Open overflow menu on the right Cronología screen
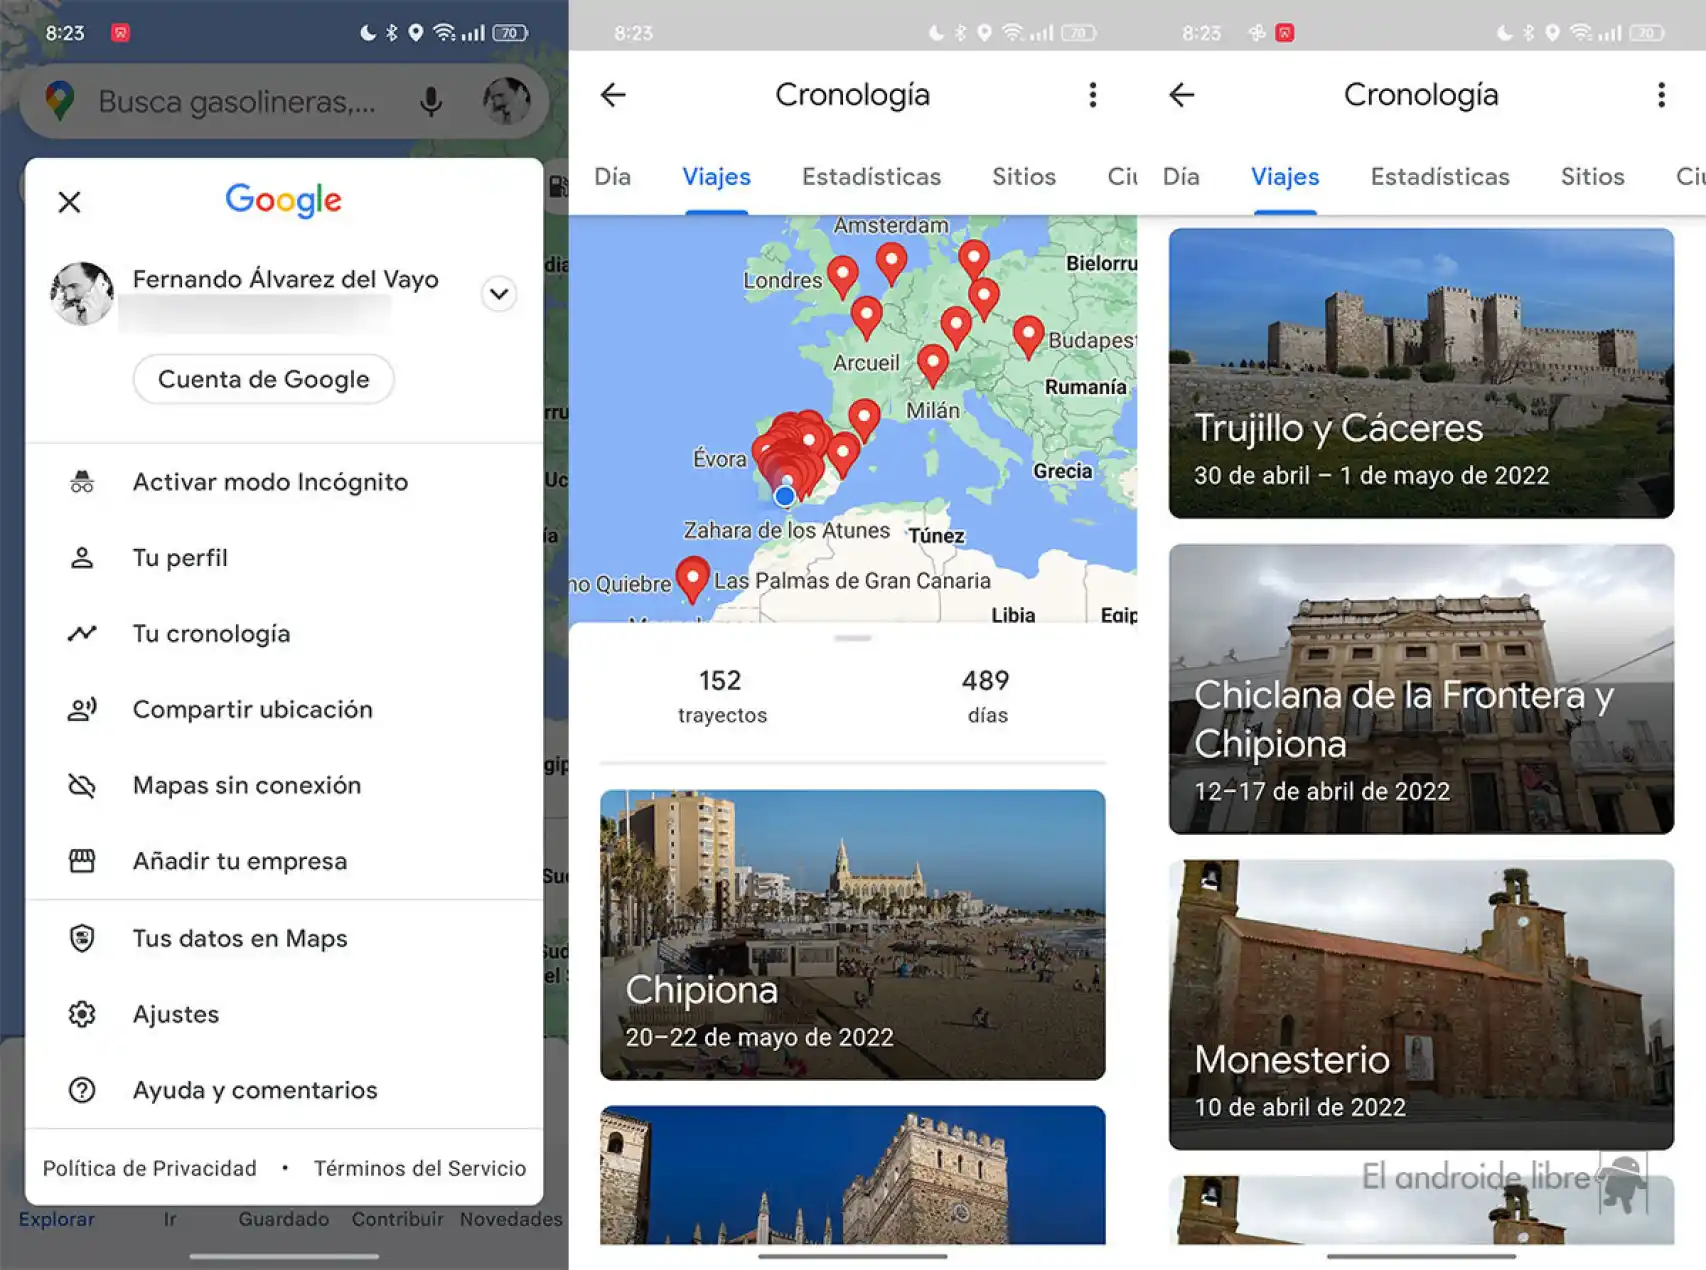This screenshot has height=1270, width=1706. 1661,95
